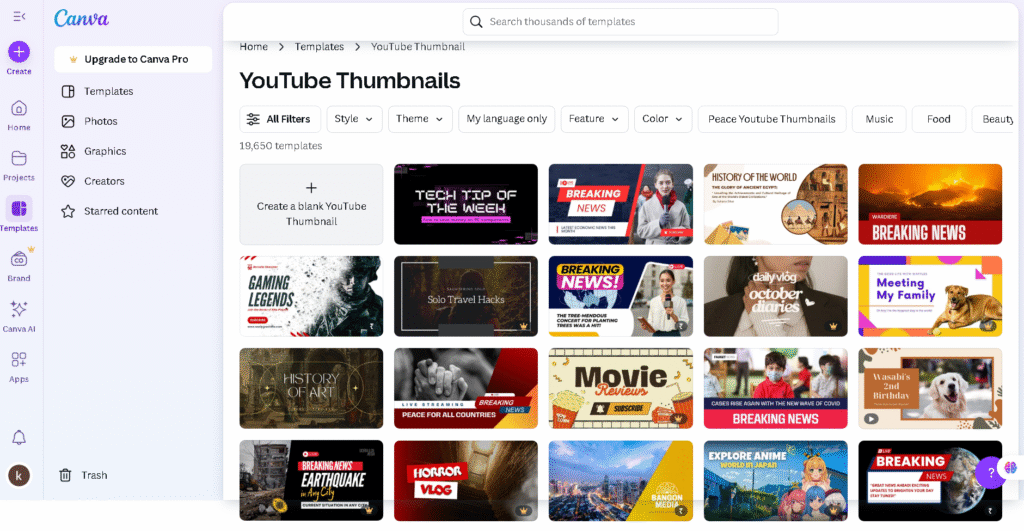Open the All Filters button
This screenshot has width=1024, height=531.
[280, 119]
